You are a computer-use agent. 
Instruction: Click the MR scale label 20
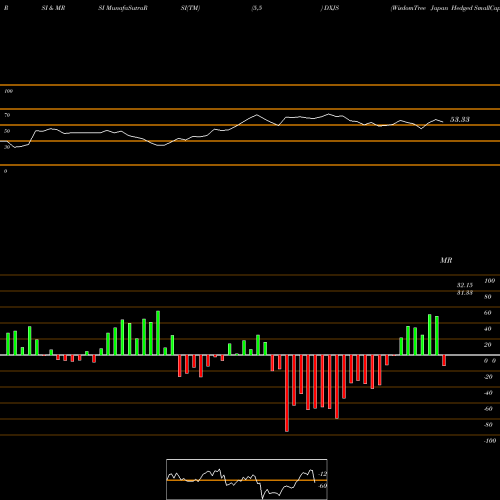pyautogui.click(x=488, y=345)
